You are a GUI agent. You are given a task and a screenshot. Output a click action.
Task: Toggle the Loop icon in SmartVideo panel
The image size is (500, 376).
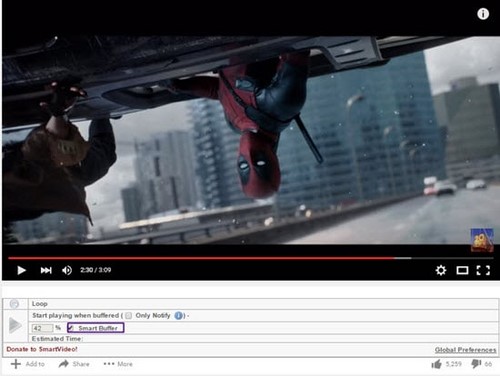tap(14, 304)
